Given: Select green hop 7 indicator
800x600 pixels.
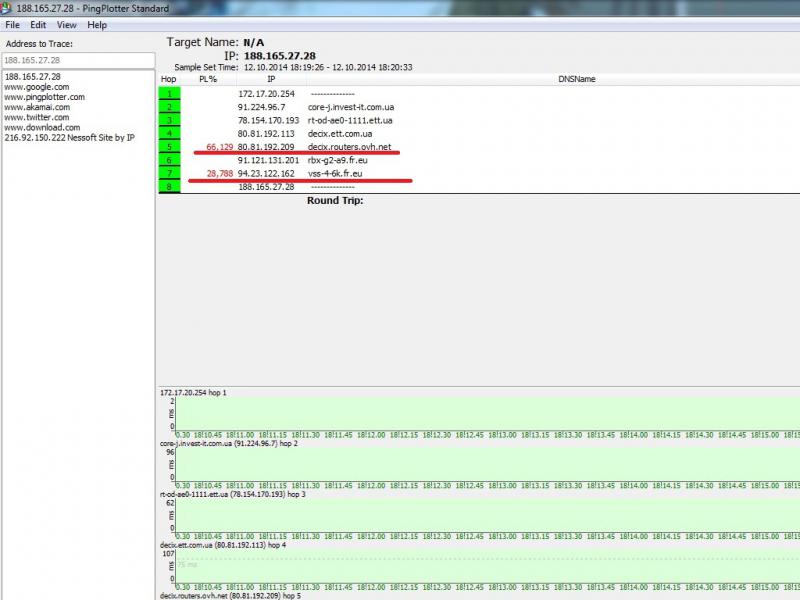Looking at the screenshot, I should (x=169, y=173).
